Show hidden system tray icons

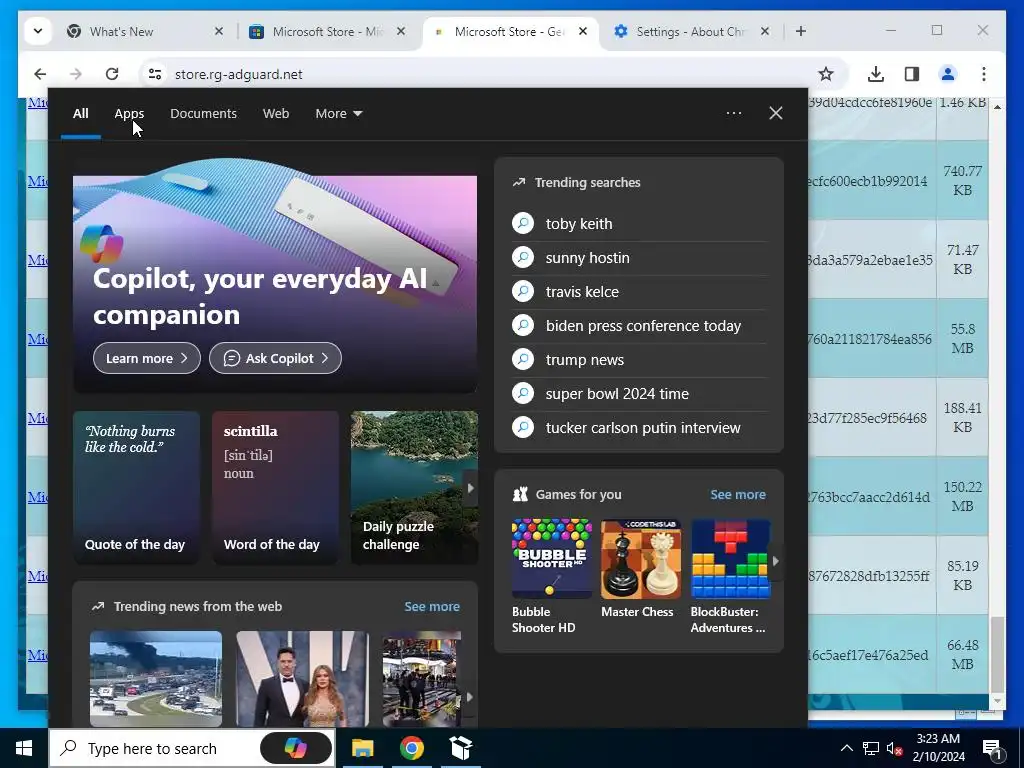click(x=846, y=748)
